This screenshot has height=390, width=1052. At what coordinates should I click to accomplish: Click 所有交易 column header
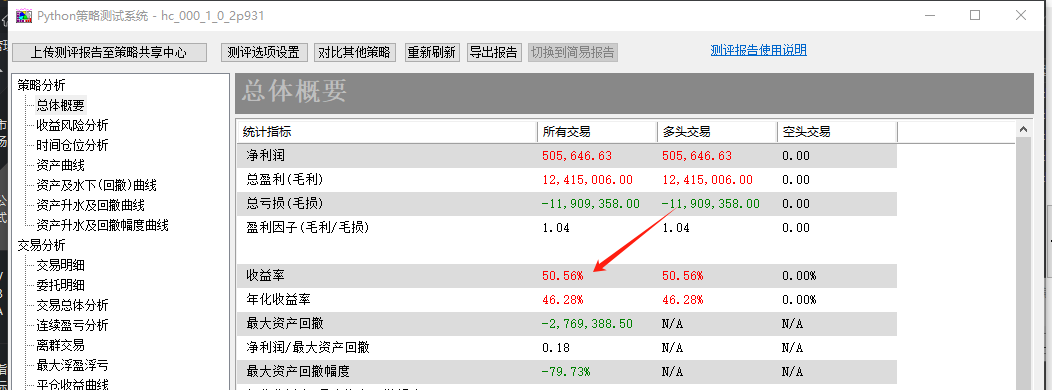pos(596,132)
